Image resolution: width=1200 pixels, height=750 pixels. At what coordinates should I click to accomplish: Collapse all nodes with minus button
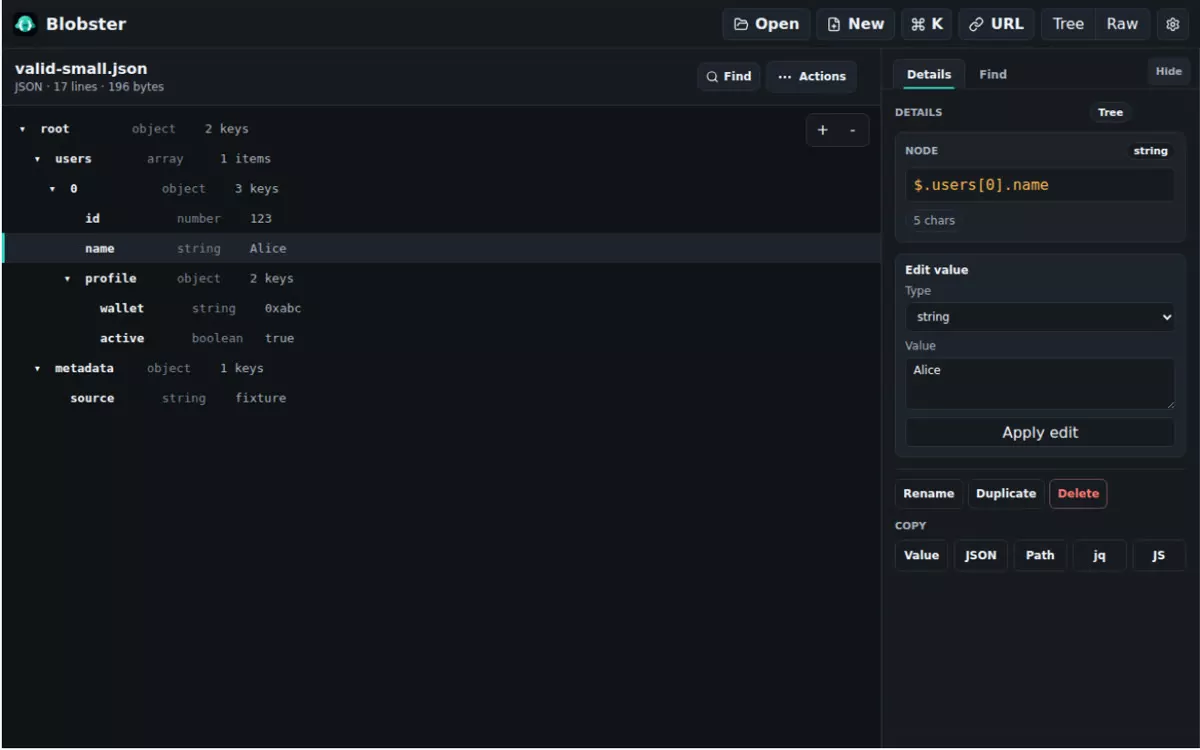(x=853, y=130)
